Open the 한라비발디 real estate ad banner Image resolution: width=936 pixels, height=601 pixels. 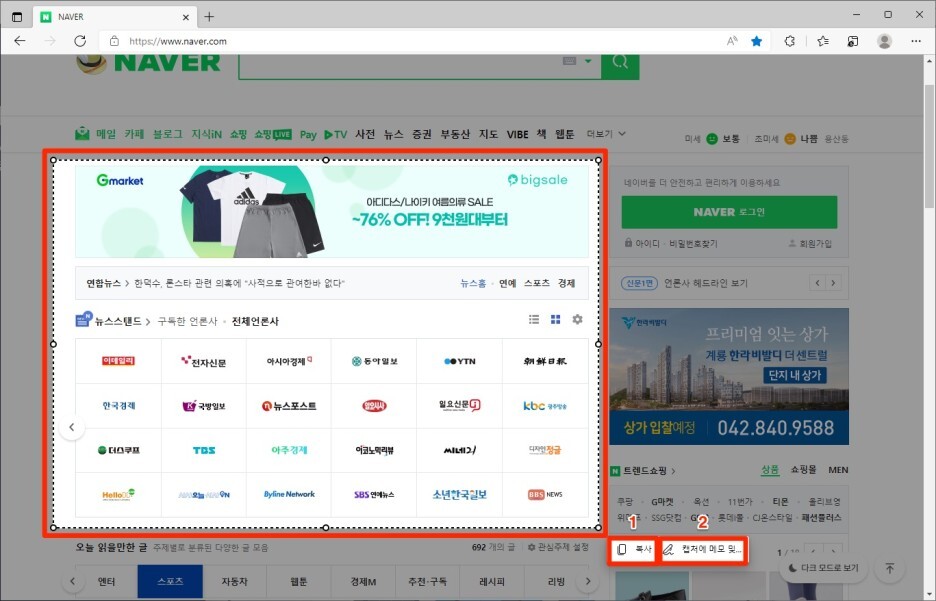[729, 377]
